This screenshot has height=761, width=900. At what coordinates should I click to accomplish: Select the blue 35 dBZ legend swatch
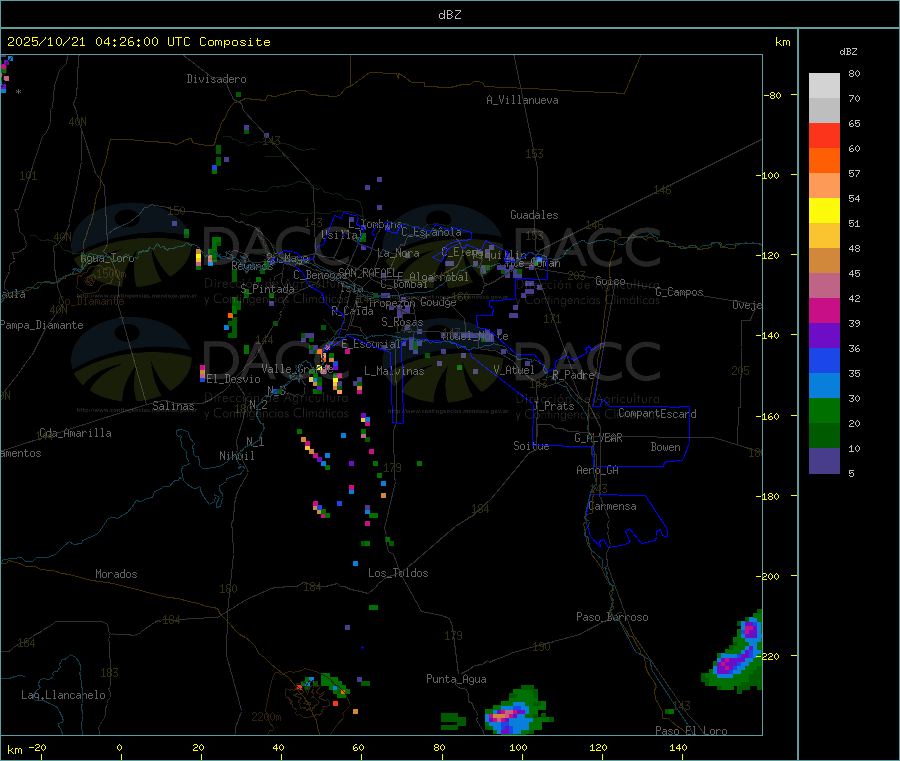coord(824,360)
